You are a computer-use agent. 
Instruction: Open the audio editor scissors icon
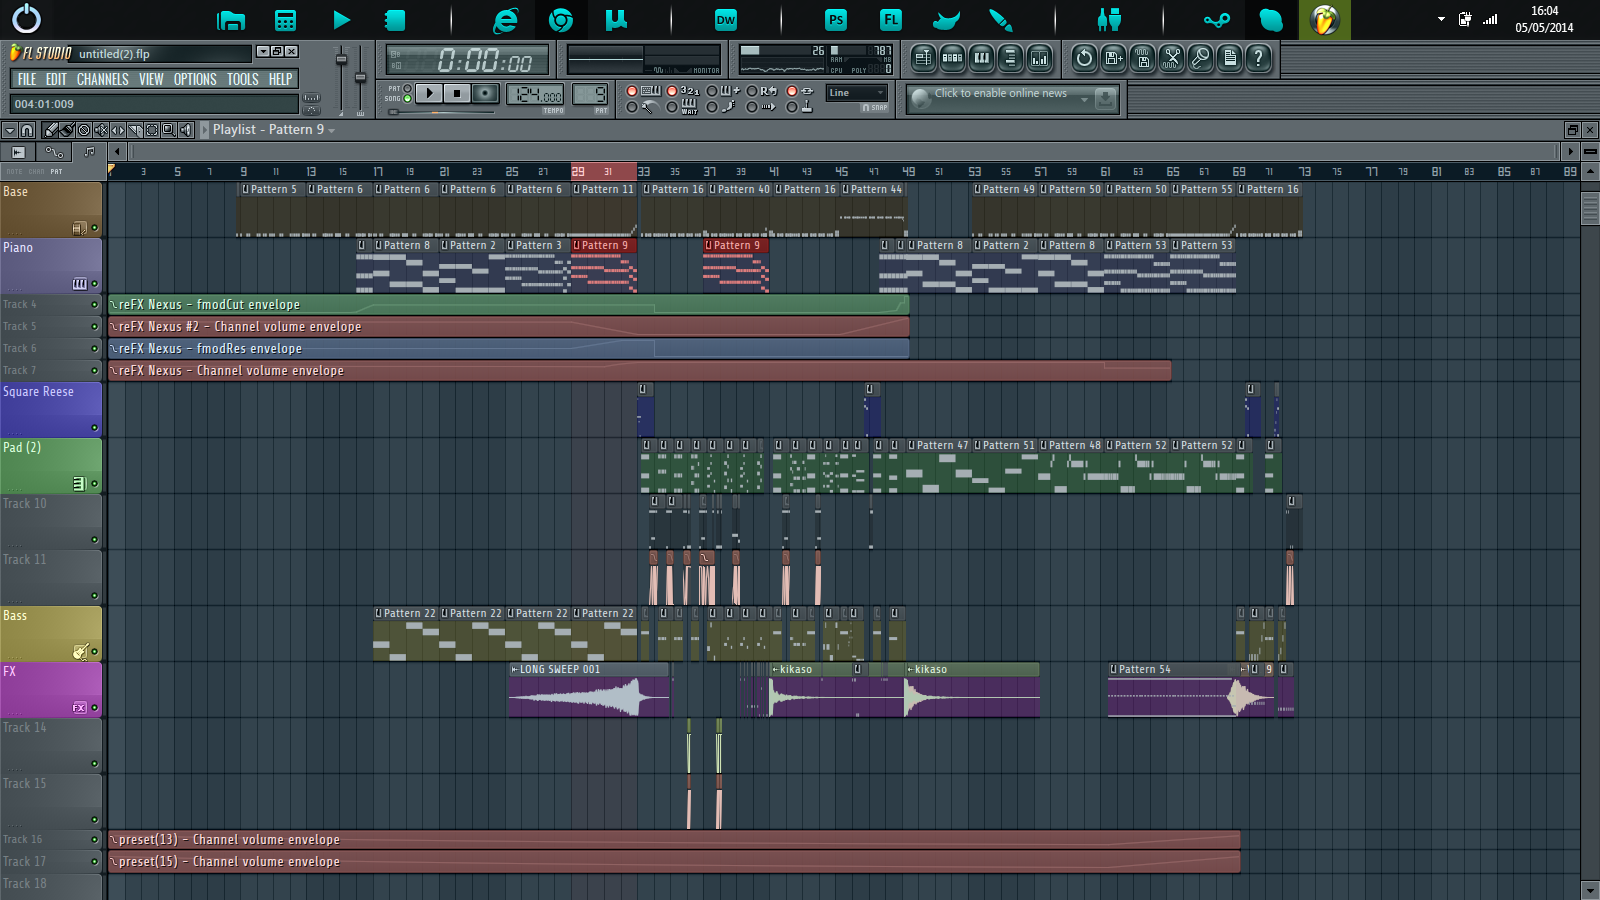pyautogui.click(x=1171, y=59)
